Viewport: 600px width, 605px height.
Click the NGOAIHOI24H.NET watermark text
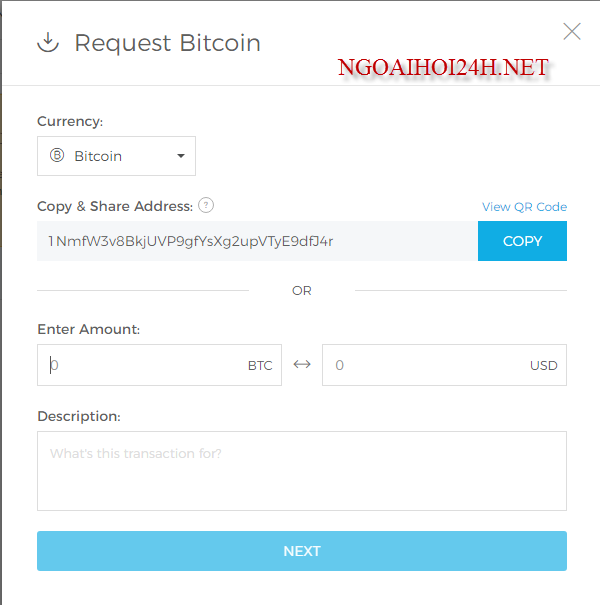[443, 68]
